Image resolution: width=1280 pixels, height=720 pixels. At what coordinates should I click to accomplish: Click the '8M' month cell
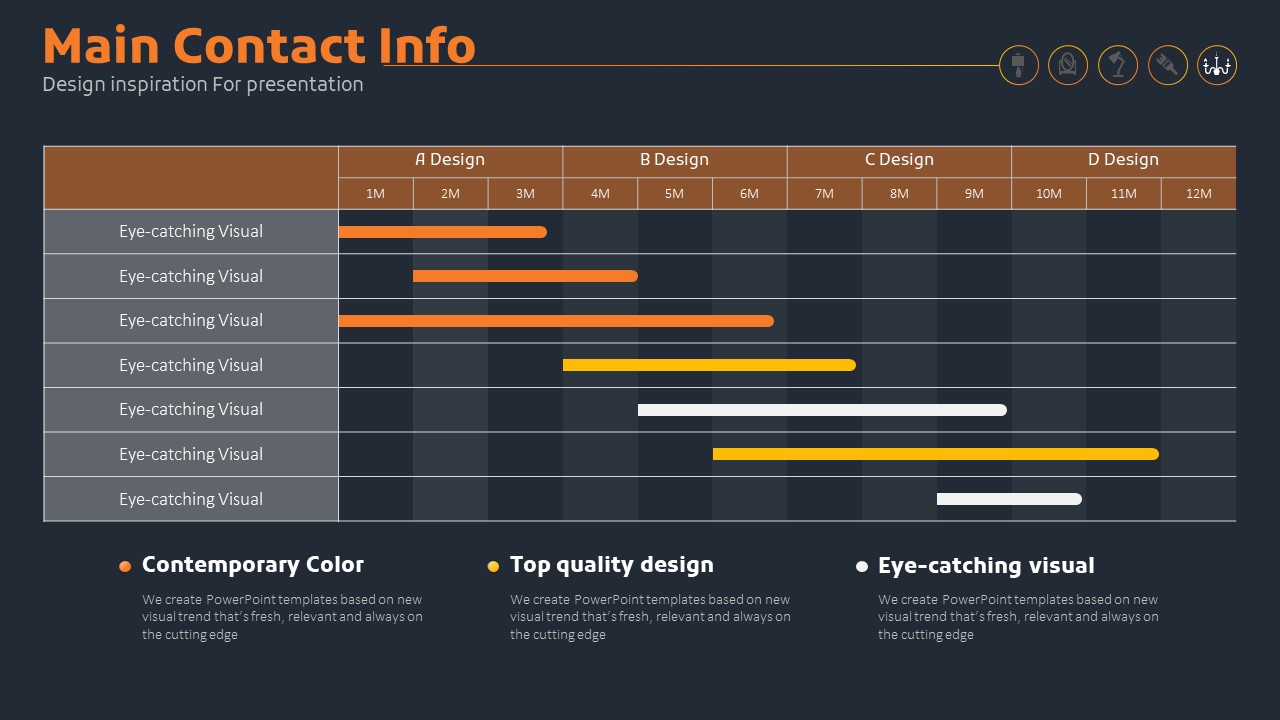click(900, 193)
